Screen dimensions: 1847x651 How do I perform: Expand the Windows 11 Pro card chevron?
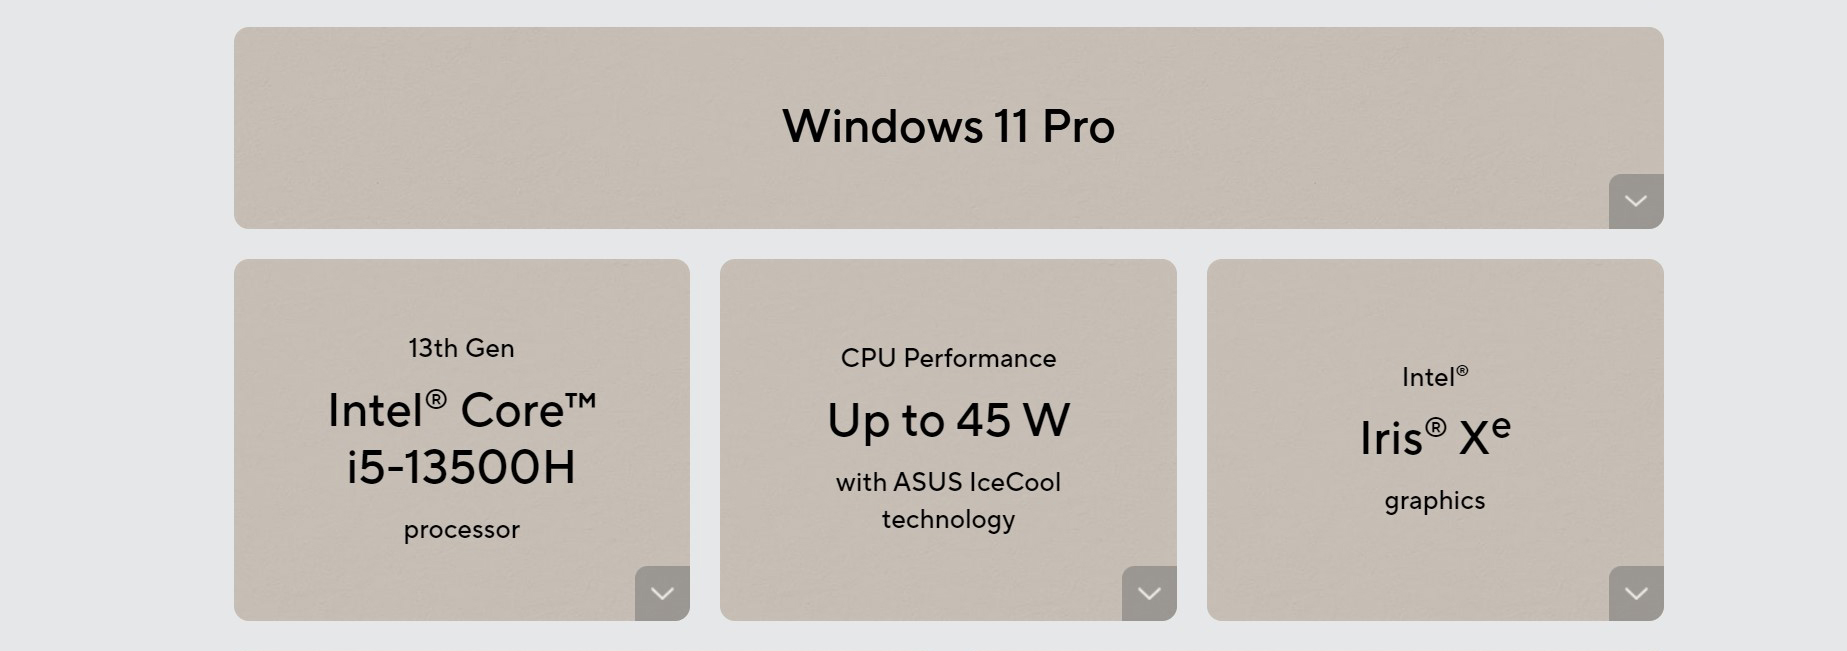1636,201
